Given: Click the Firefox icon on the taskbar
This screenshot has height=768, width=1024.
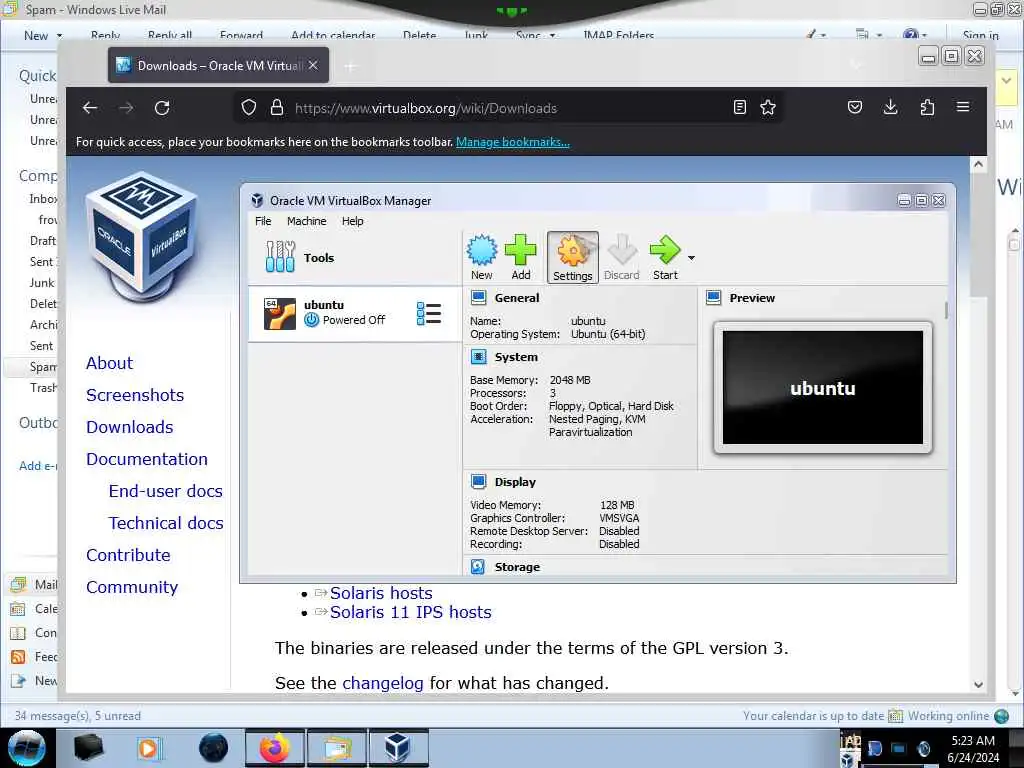Looking at the screenshot, I should (274, 748).
